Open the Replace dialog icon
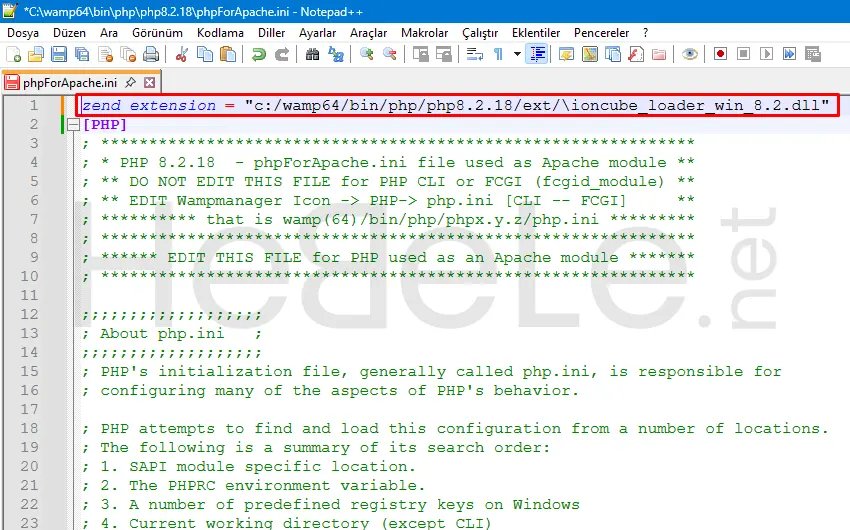The image size is (850, 530). point(336,54)
